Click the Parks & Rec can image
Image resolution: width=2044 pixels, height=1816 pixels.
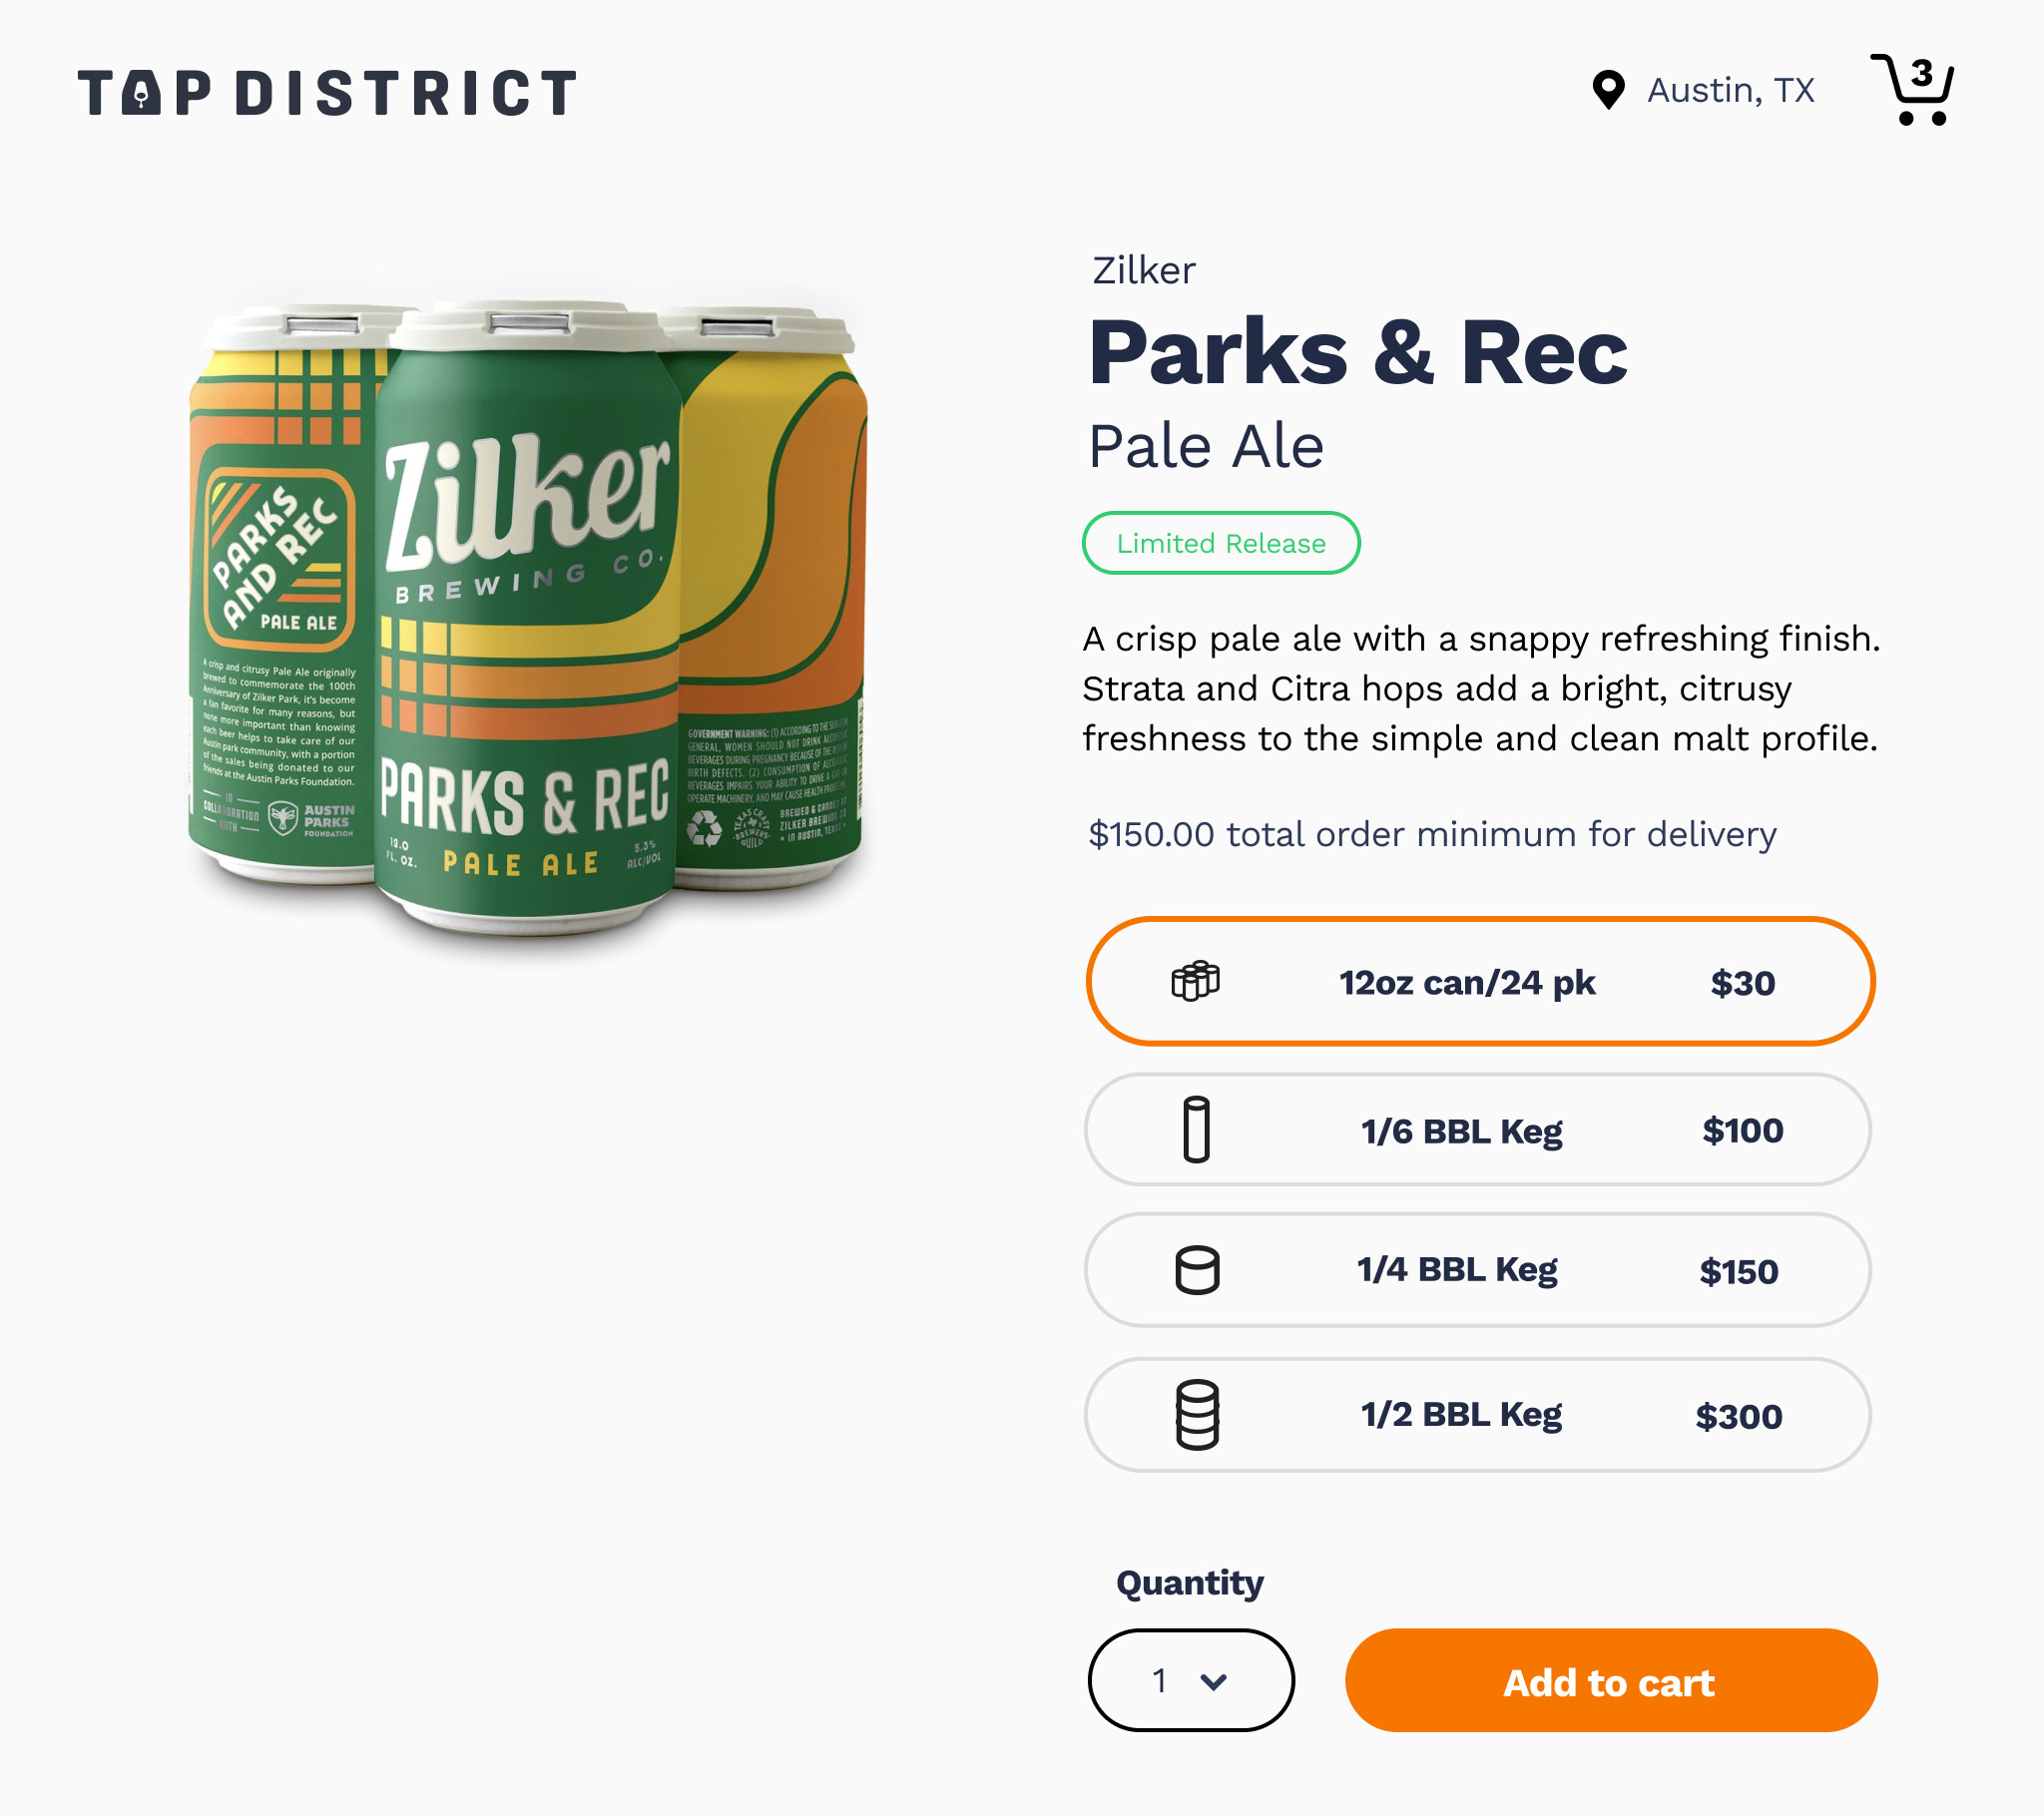coord(527,615)
